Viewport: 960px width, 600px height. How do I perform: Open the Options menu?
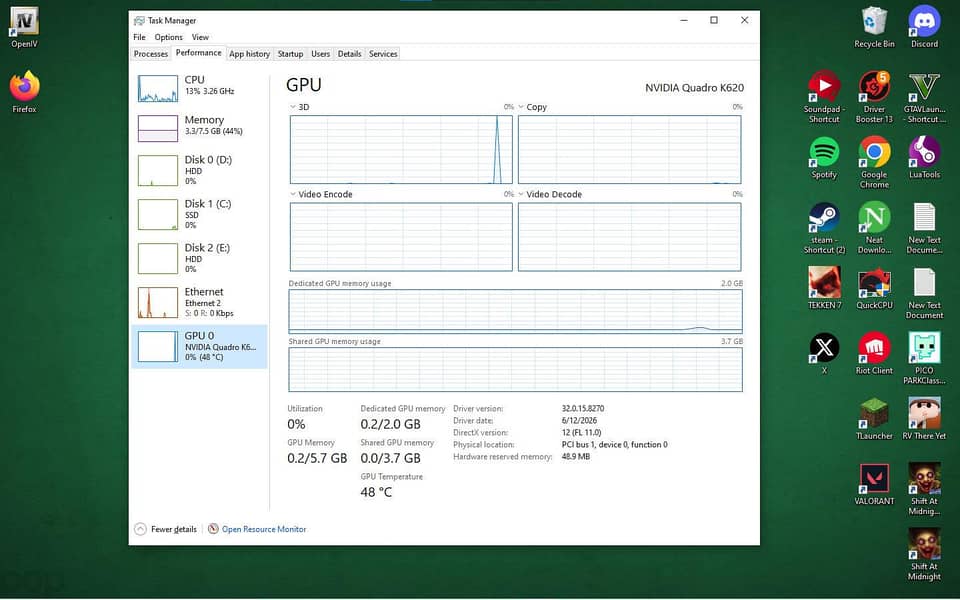click(168, 37)
